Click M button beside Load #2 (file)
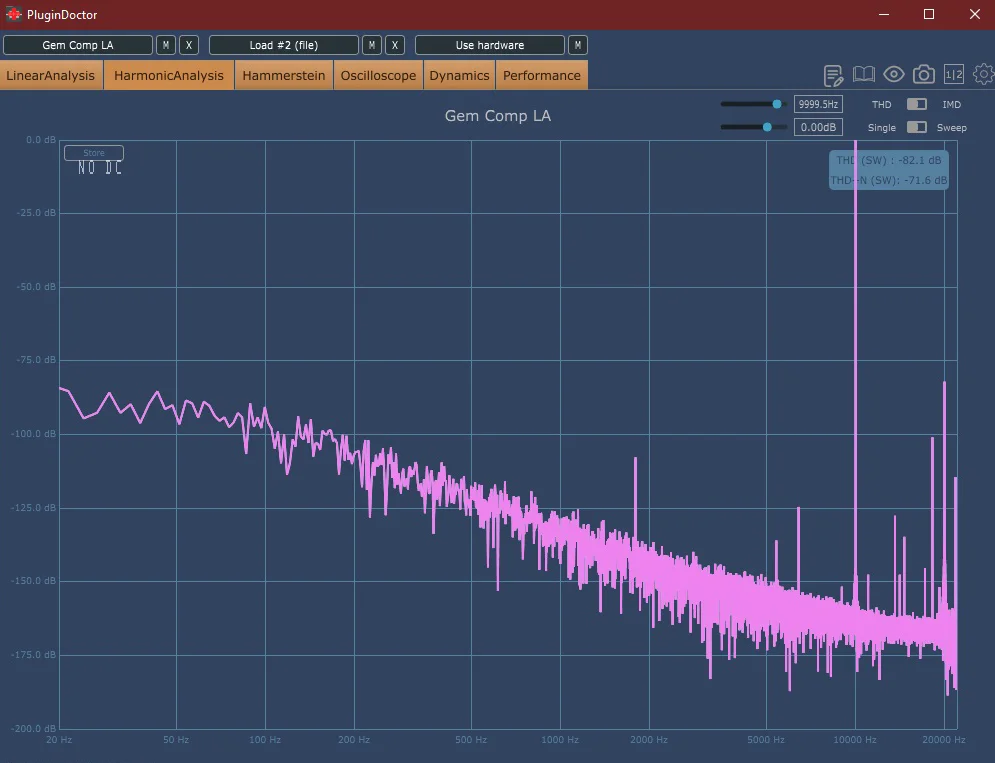 371,45
